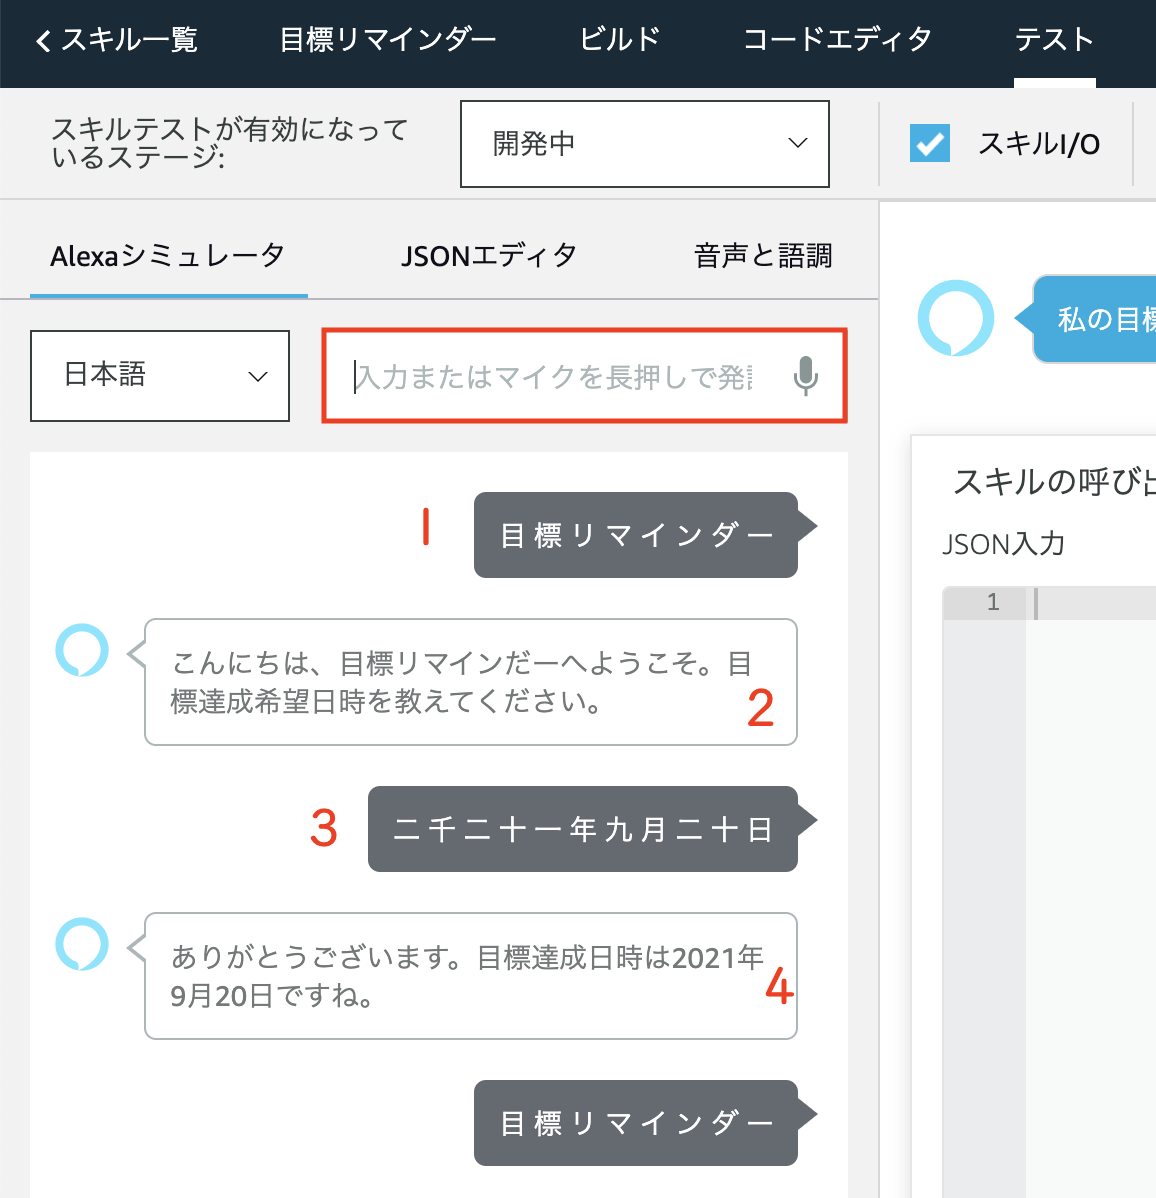Open the 日本語 language dropdown
Image resolution: width=1156 pixels, height=1198 pixels.
click(x=160, y=375)
